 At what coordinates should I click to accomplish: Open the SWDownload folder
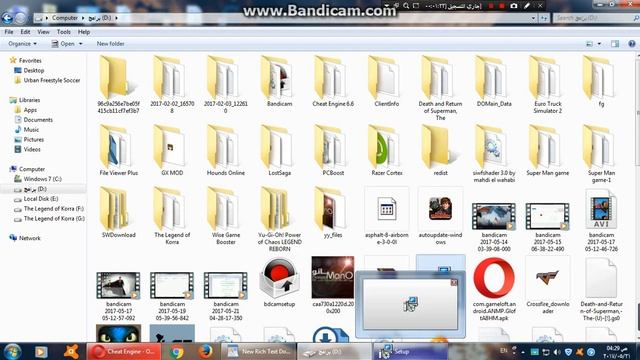119,213
